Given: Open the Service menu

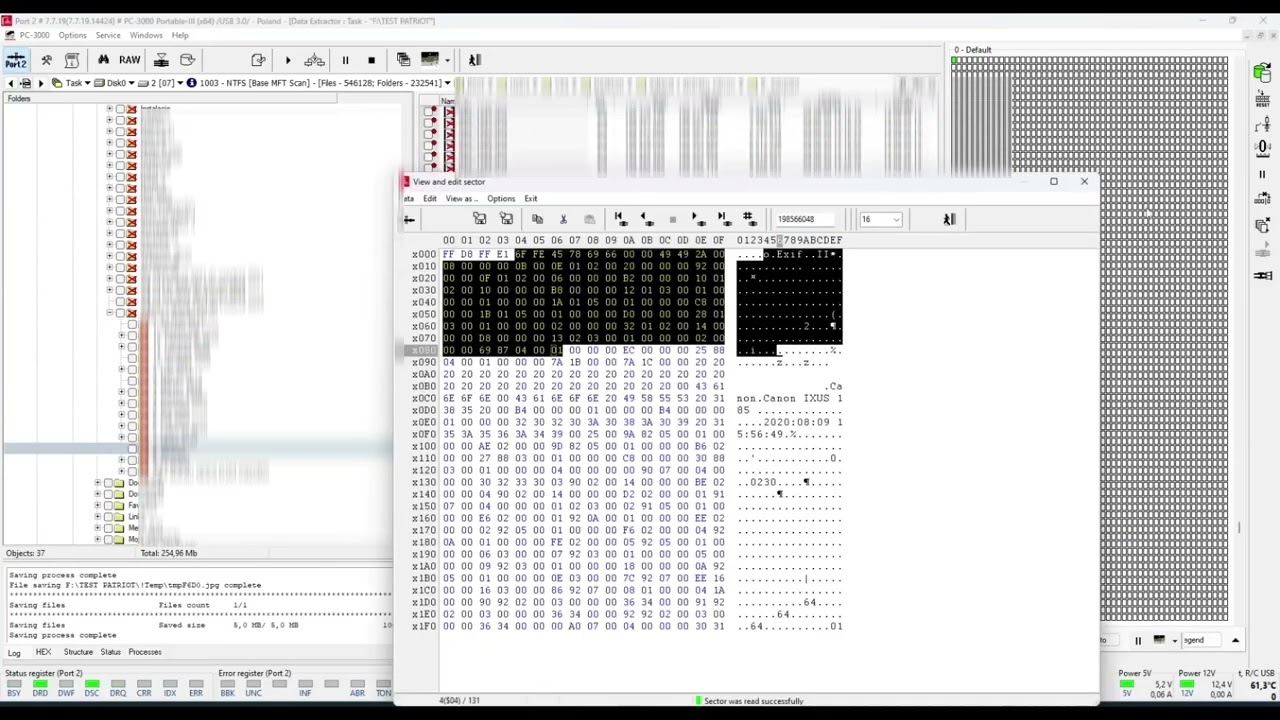Looking at the screenshot, I should [x=108, y=35].
